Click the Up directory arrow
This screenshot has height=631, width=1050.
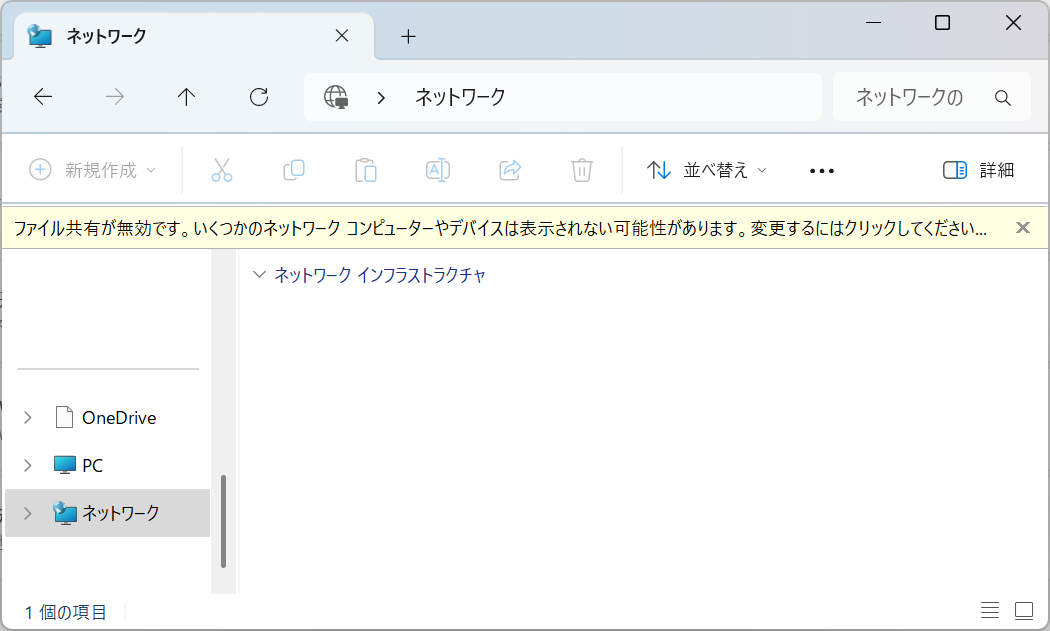pyautogui.click(x=186, y=97)
